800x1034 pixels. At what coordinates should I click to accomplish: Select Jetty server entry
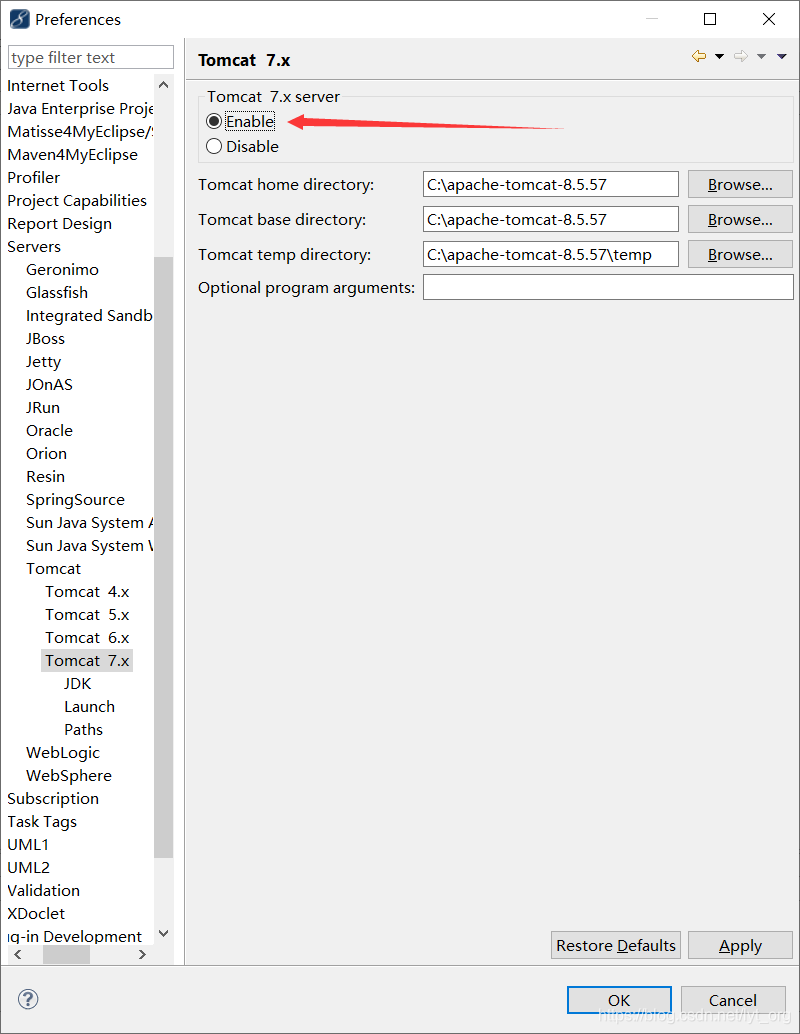tap(44, 362)
